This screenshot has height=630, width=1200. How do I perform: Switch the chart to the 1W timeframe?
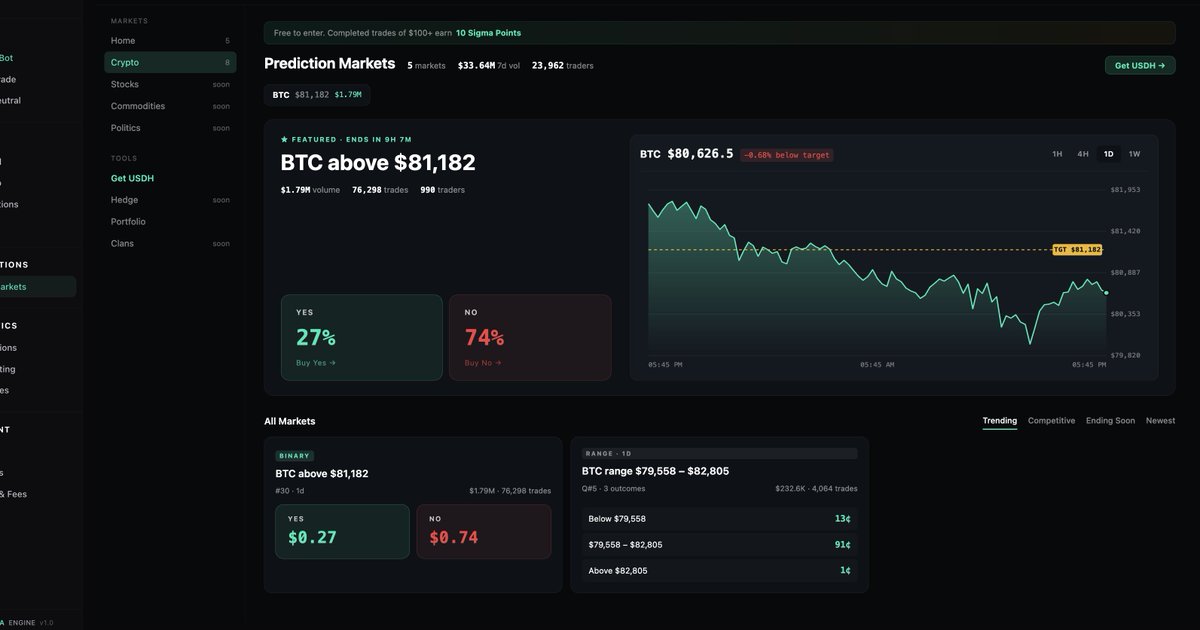pyautogui.click(x=1134, y=154)
